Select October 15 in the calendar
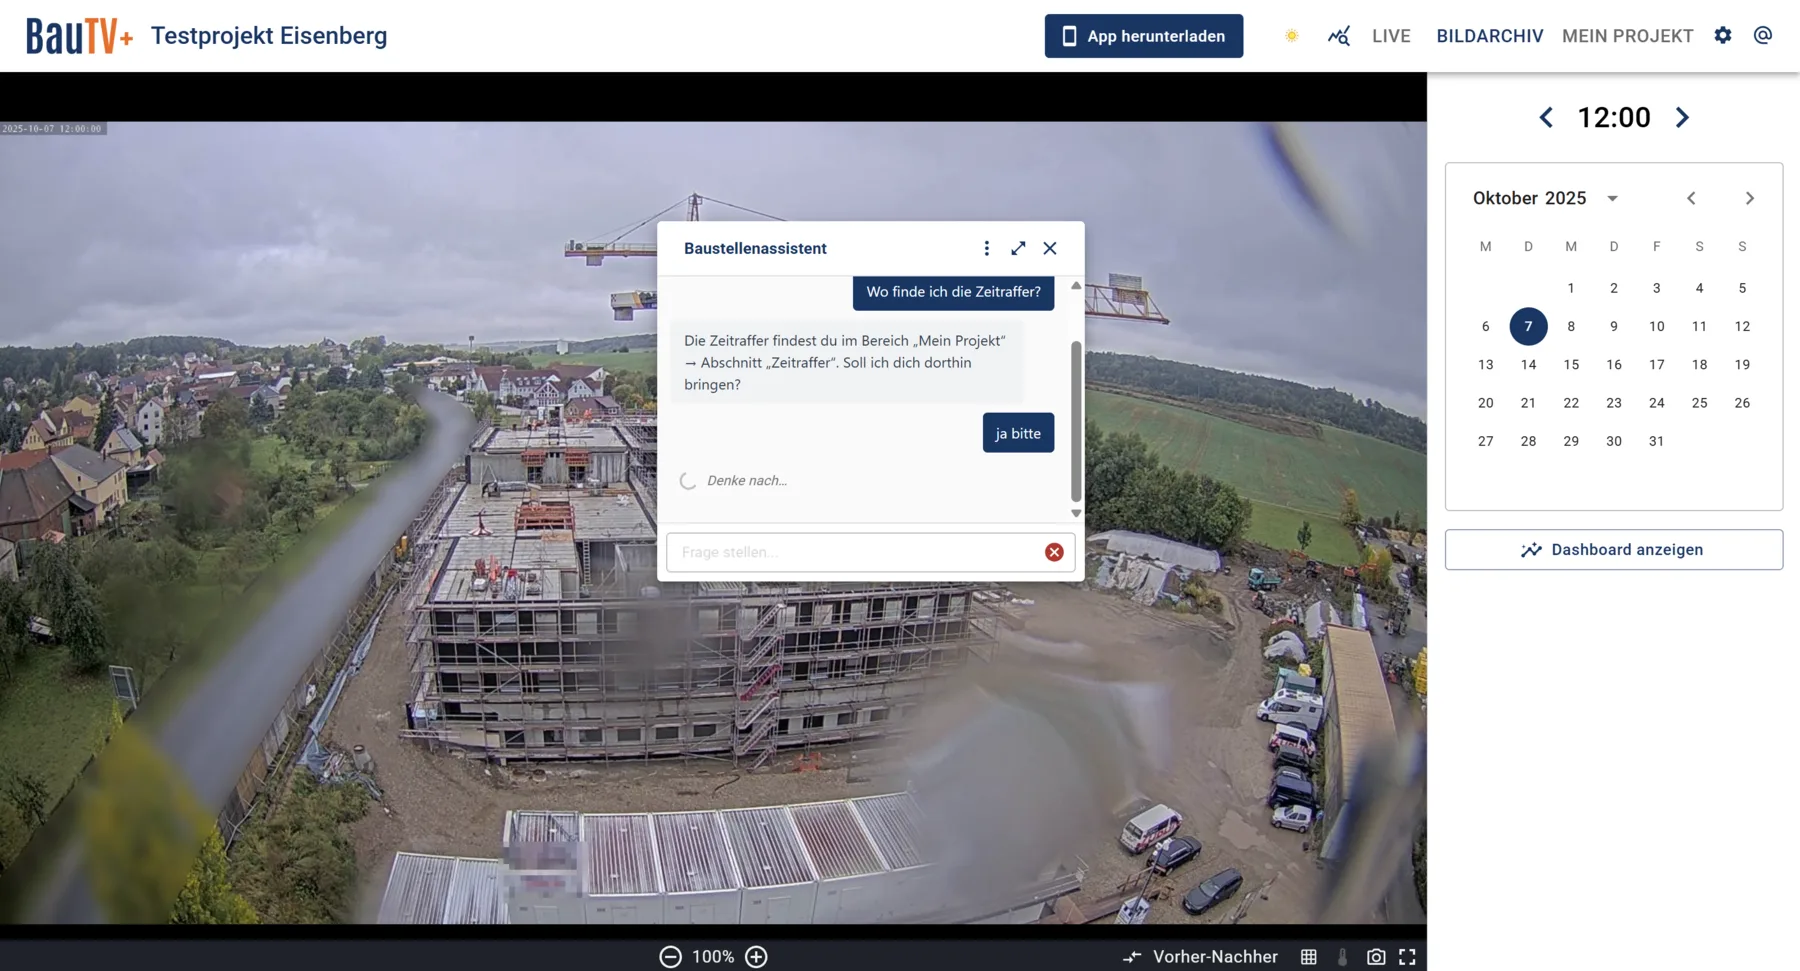This screenshot has height=971, width=1800. 1571,365
